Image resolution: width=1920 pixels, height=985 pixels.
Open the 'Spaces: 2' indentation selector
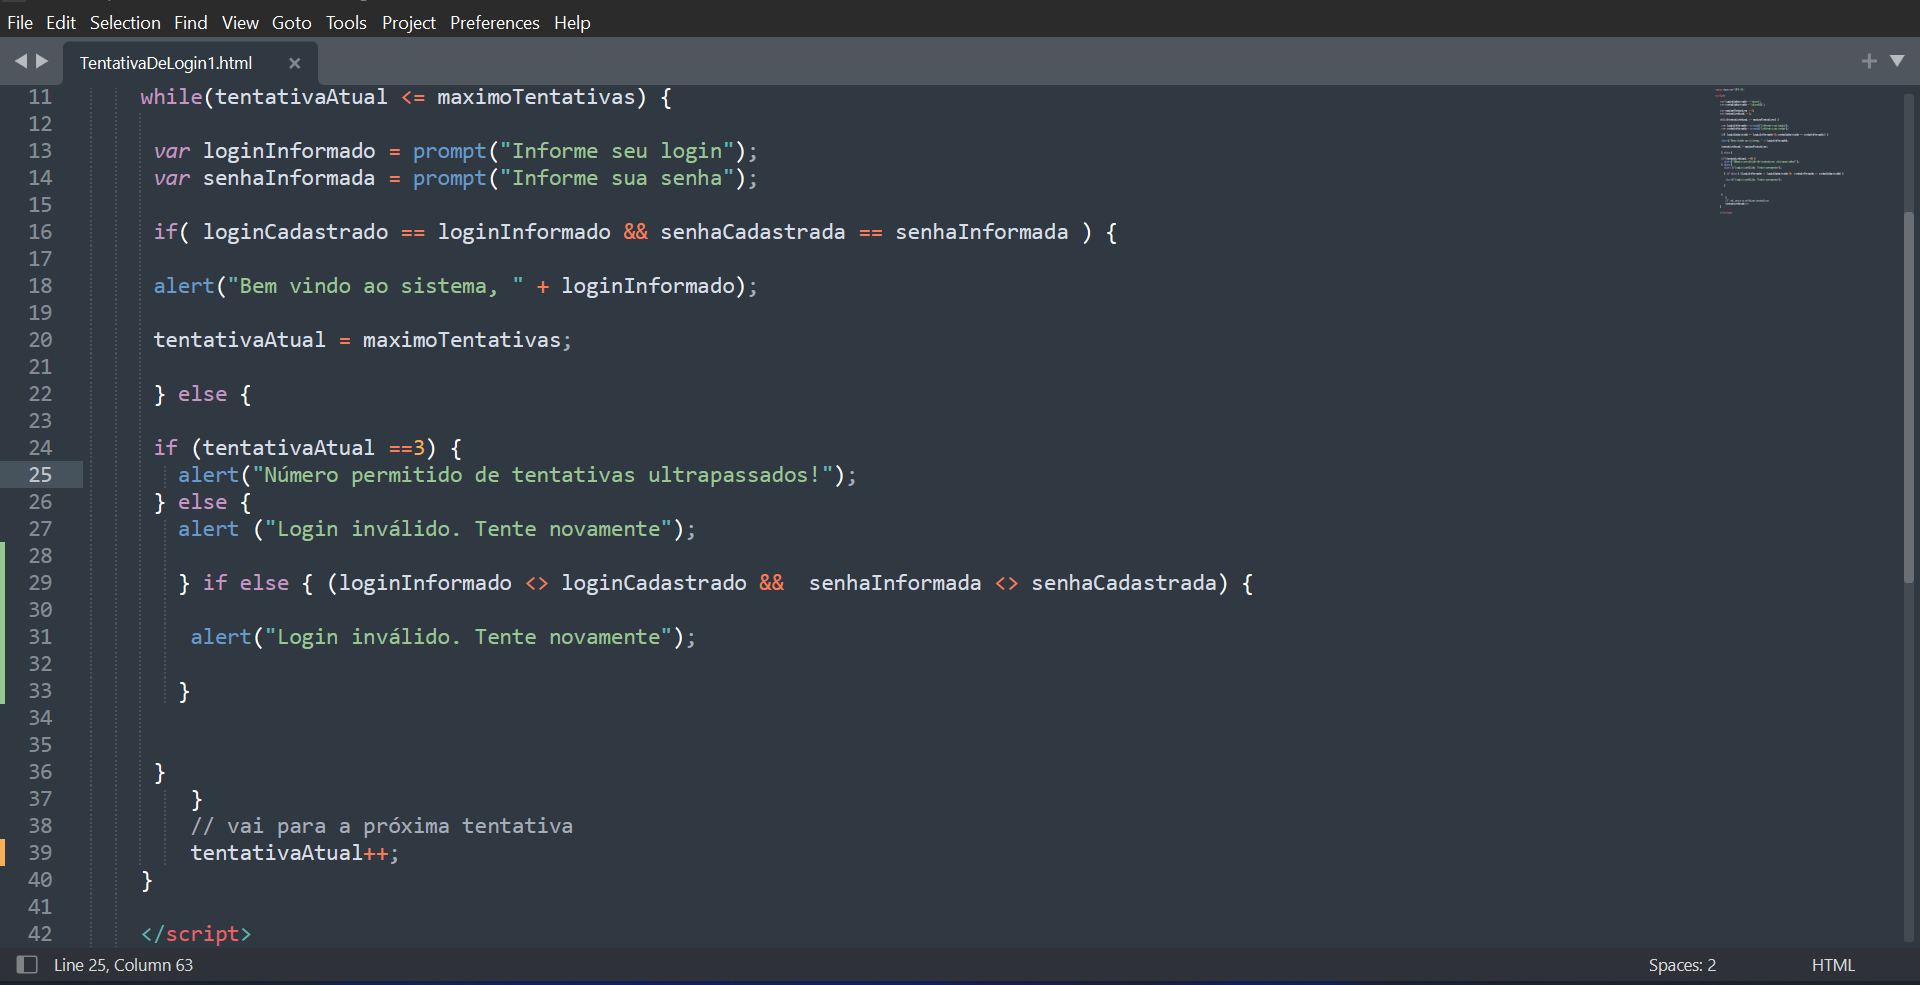1682,965
